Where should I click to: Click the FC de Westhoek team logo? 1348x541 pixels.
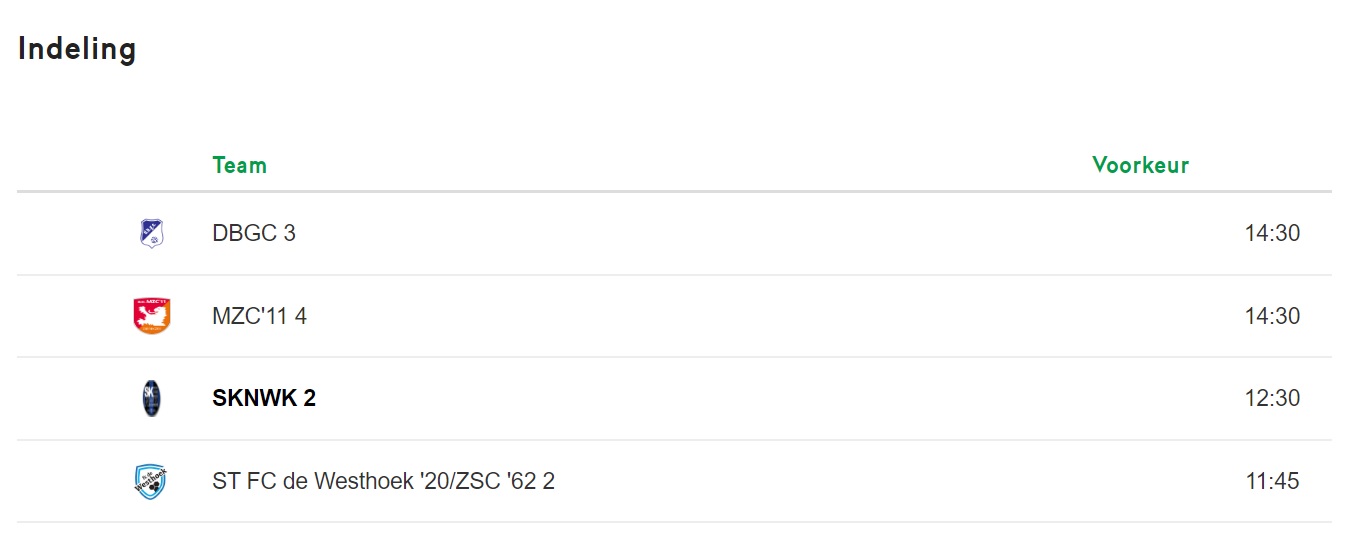pos(151,482)
